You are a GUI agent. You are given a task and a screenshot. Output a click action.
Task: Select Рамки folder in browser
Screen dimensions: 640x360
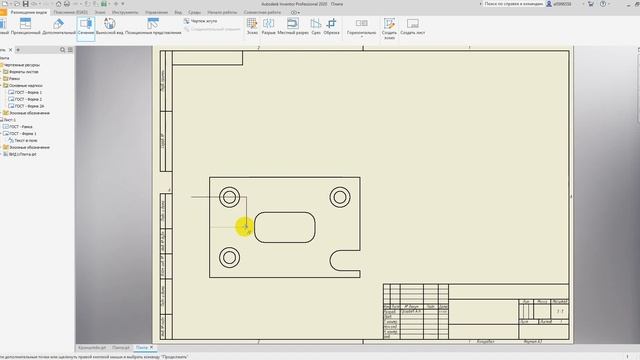[x=11, y=78]
